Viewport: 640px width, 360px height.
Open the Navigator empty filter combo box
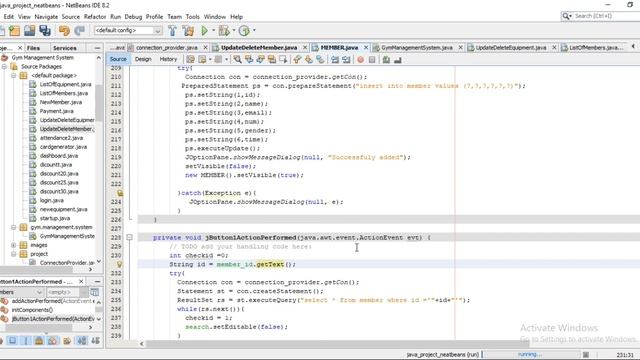[x=66, y=292]
